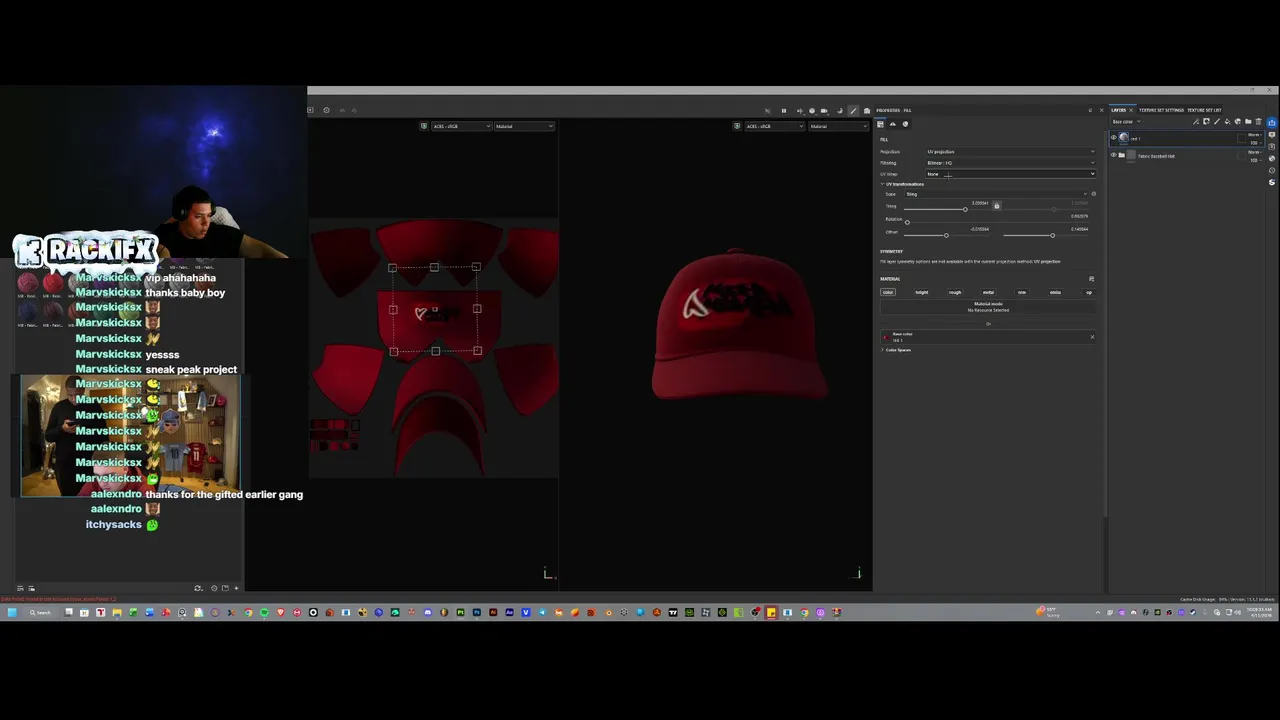The height and width of the screenshot is (720, 1280).
Task: Expand the Color Spaces section
Action: [x=882, y=350]
